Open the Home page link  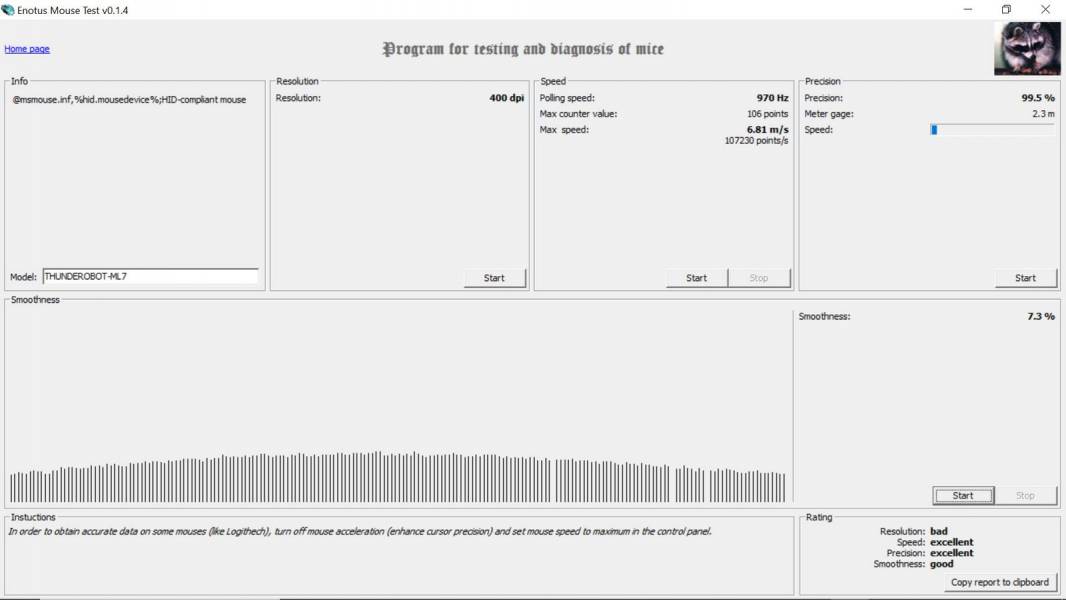point(27,49)
